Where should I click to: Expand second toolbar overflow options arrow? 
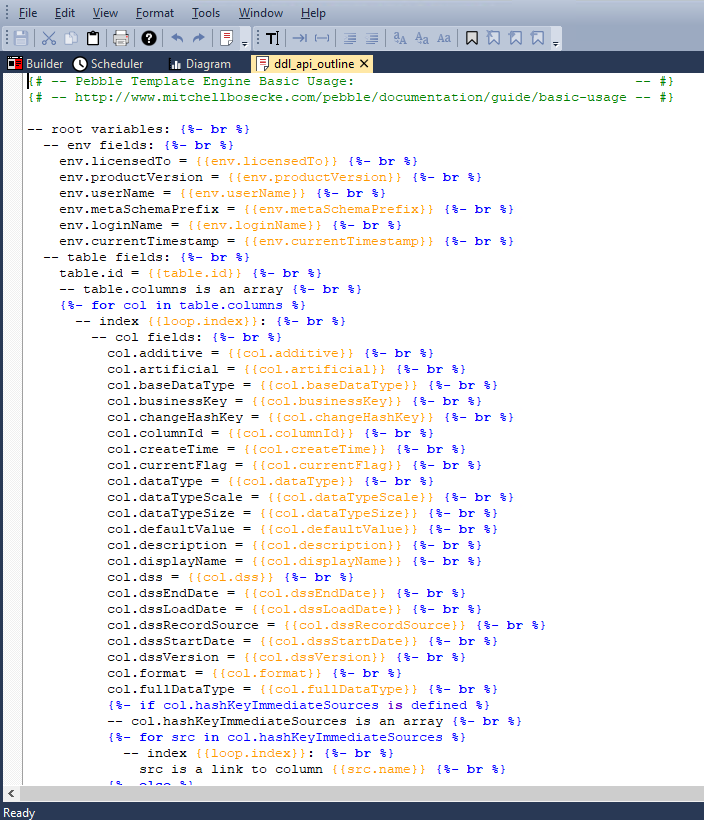pyautogui.click(x=555, y=43)
